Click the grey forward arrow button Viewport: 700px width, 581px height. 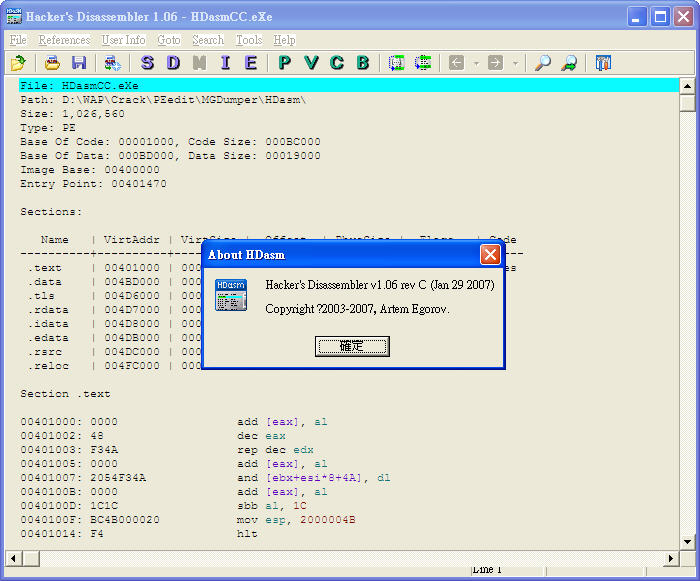(495, 63)
